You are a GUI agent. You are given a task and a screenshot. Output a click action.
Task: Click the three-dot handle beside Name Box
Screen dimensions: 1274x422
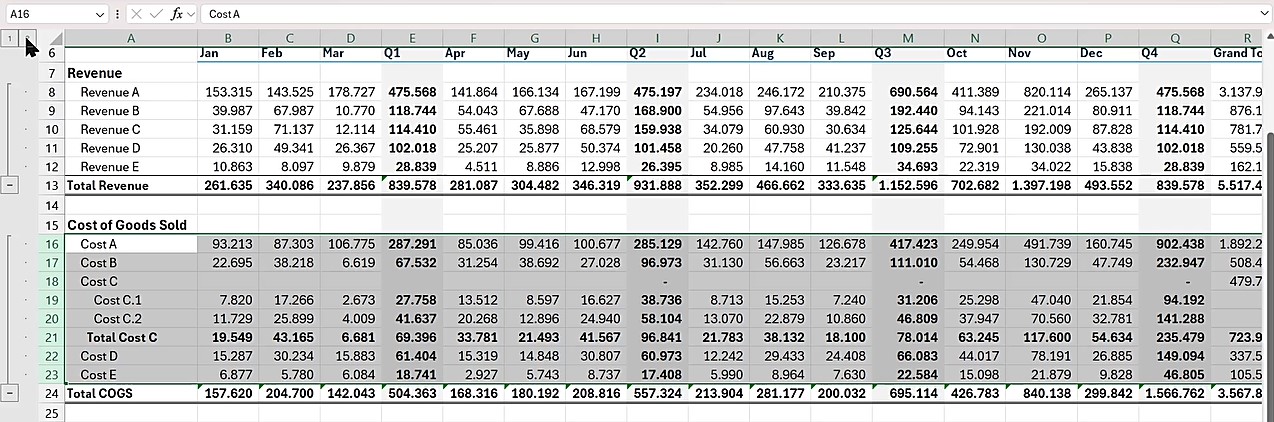(118, 14)
